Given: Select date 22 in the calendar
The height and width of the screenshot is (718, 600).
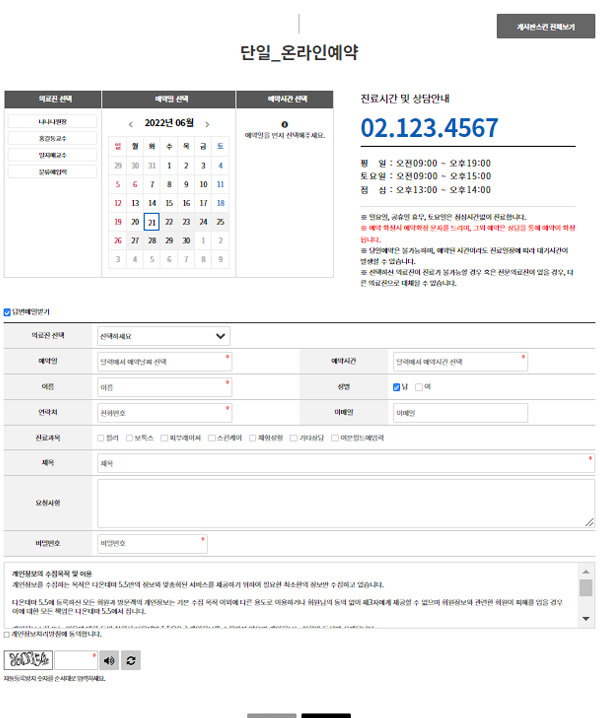Looking at the screenshot, I should click(169, 222).
